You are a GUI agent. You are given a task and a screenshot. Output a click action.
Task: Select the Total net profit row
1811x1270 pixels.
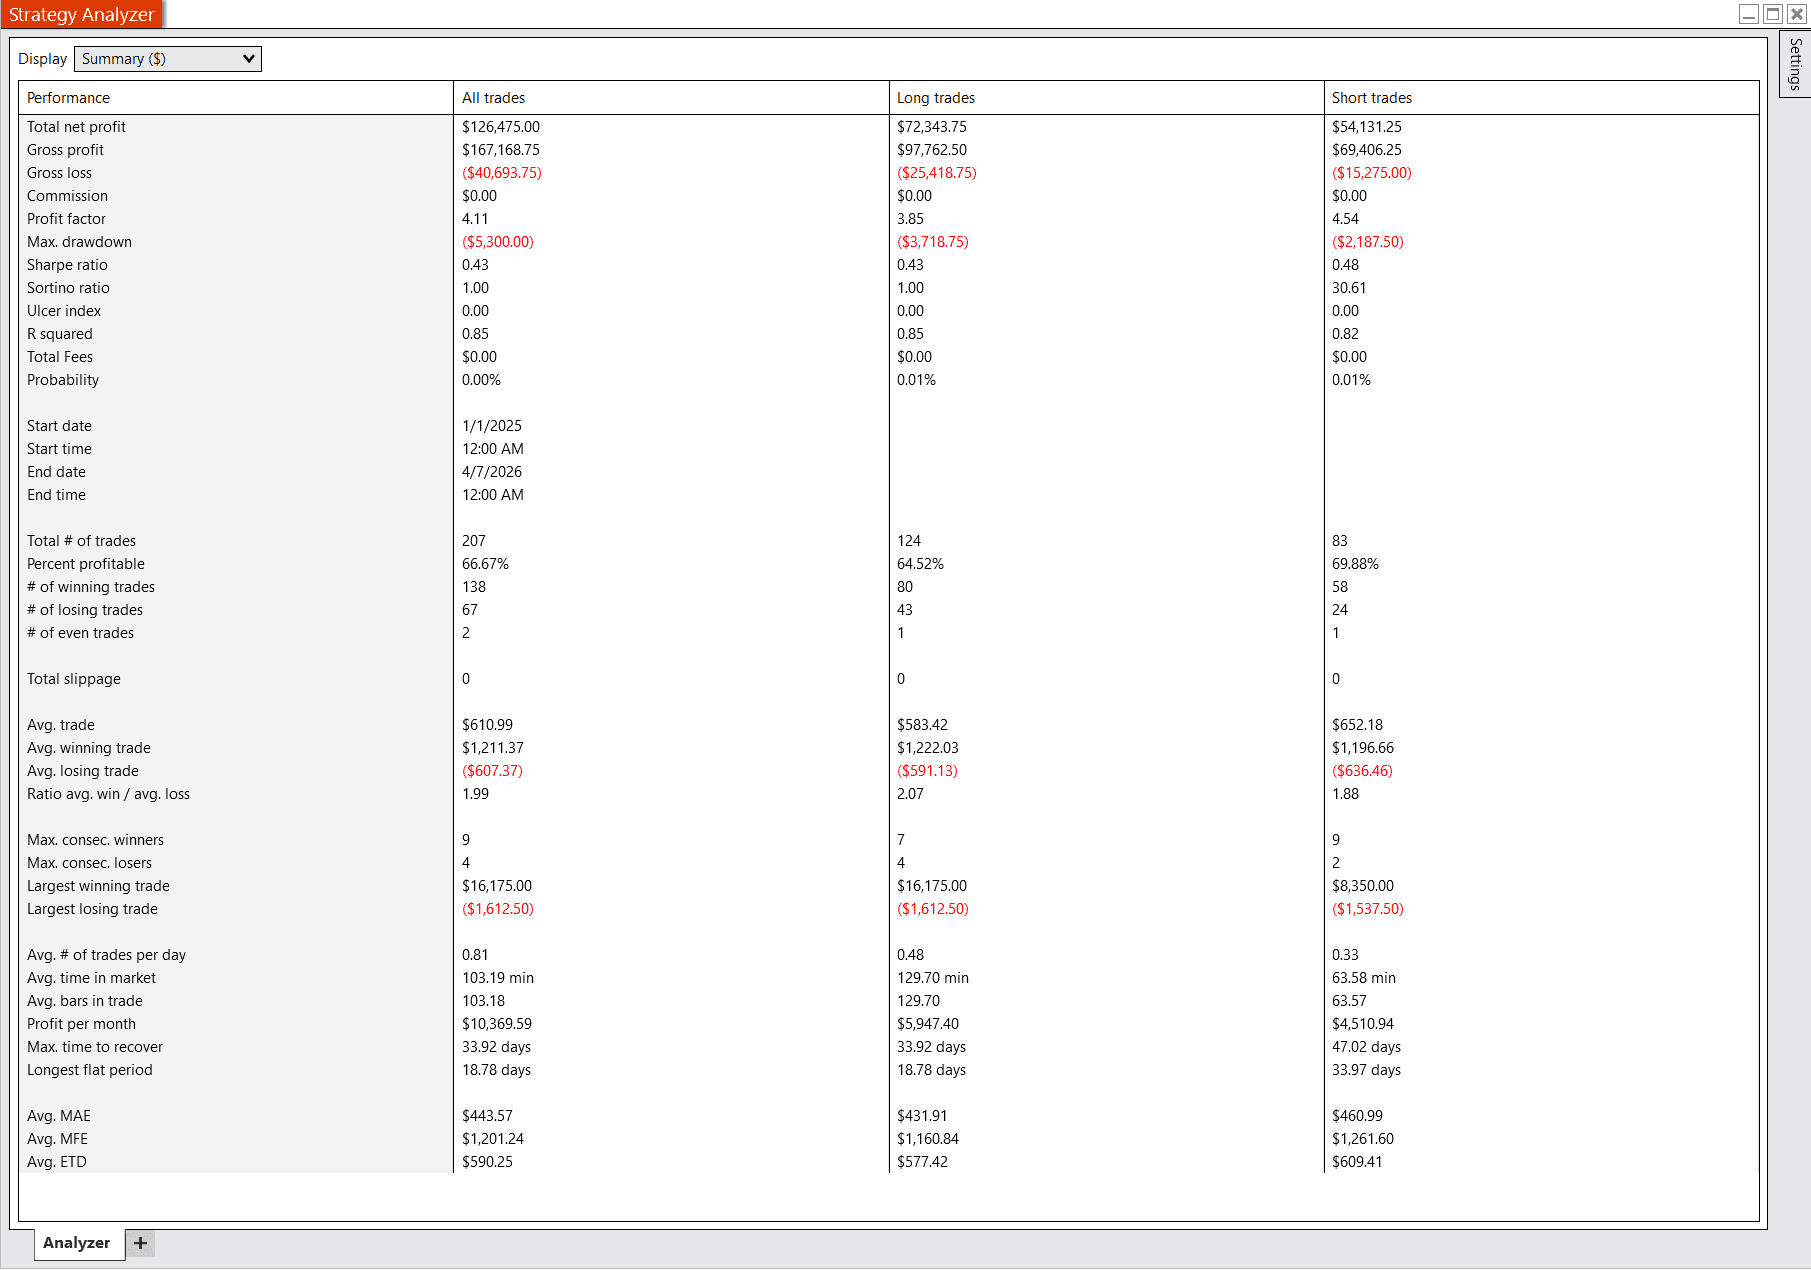(x=76, y=127)
